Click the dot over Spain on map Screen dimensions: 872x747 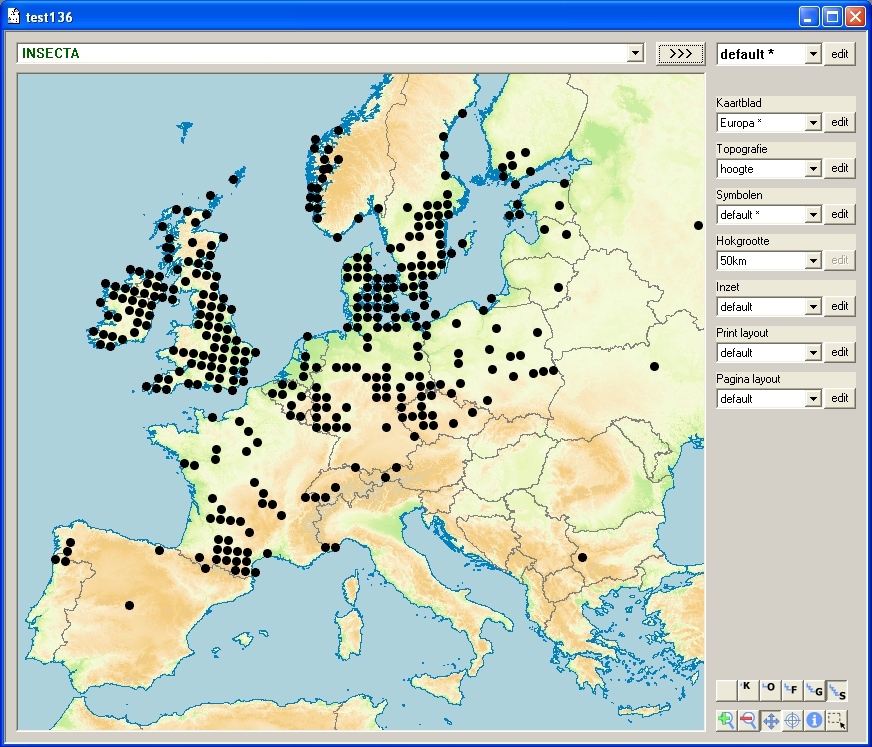pos(129,605)
